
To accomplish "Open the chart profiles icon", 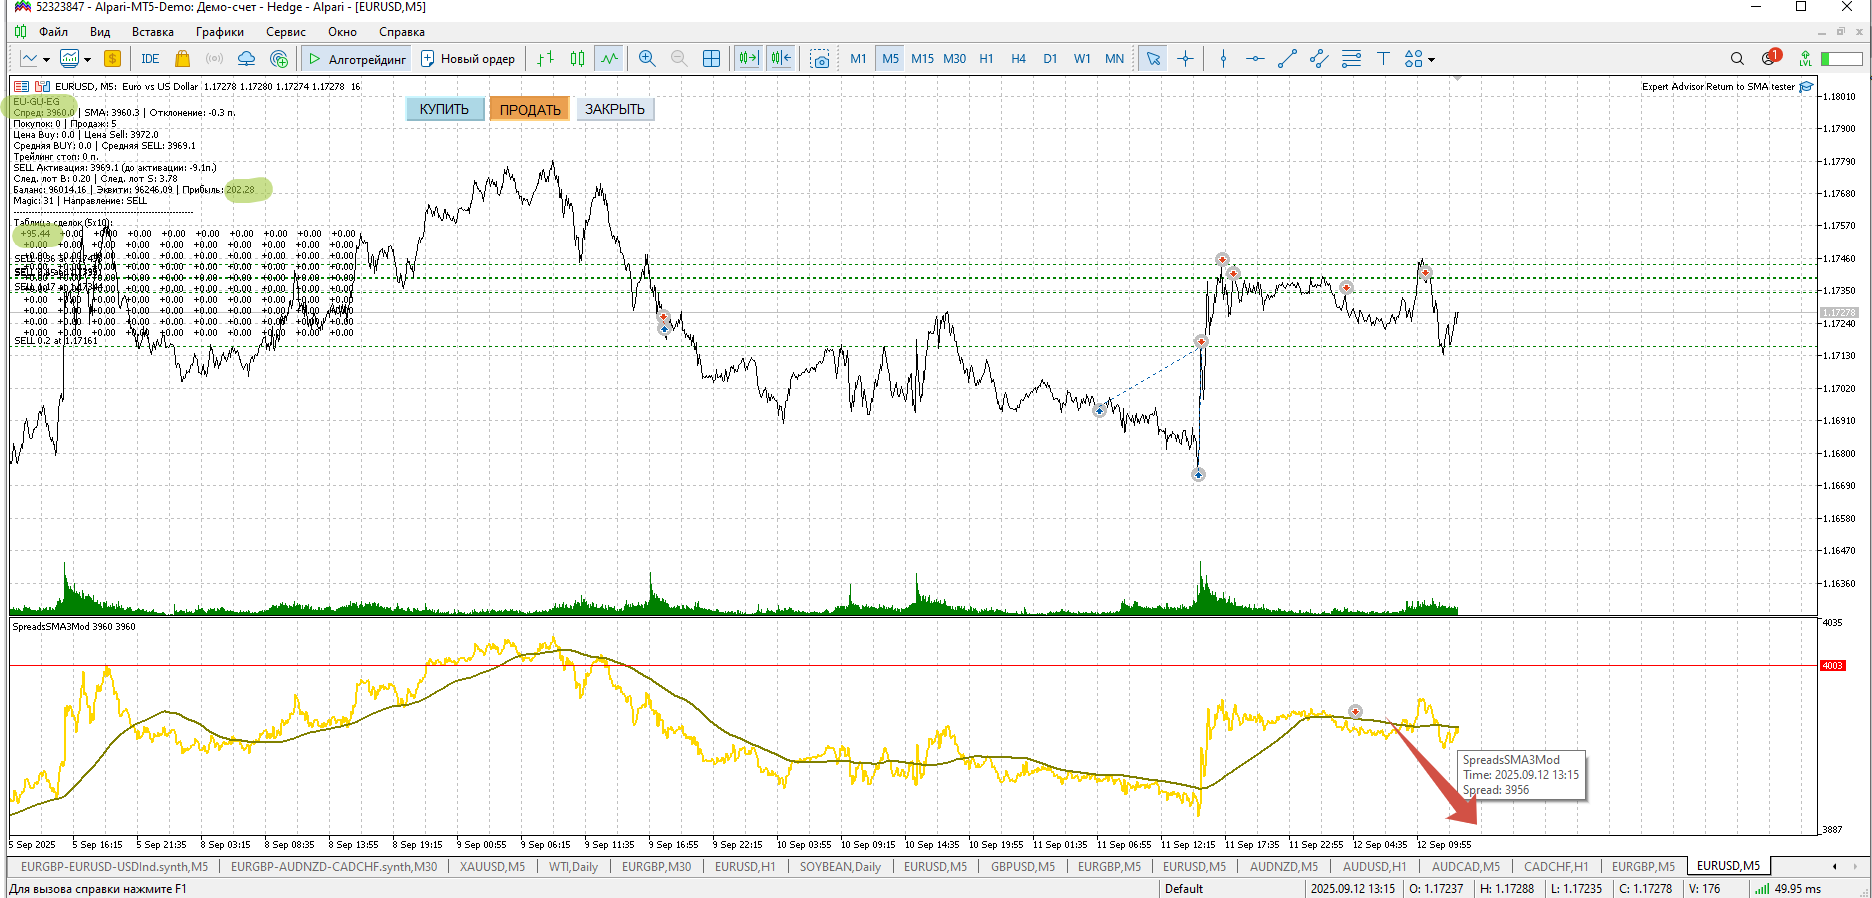I will pyautogui.click(x=69, y=59).
